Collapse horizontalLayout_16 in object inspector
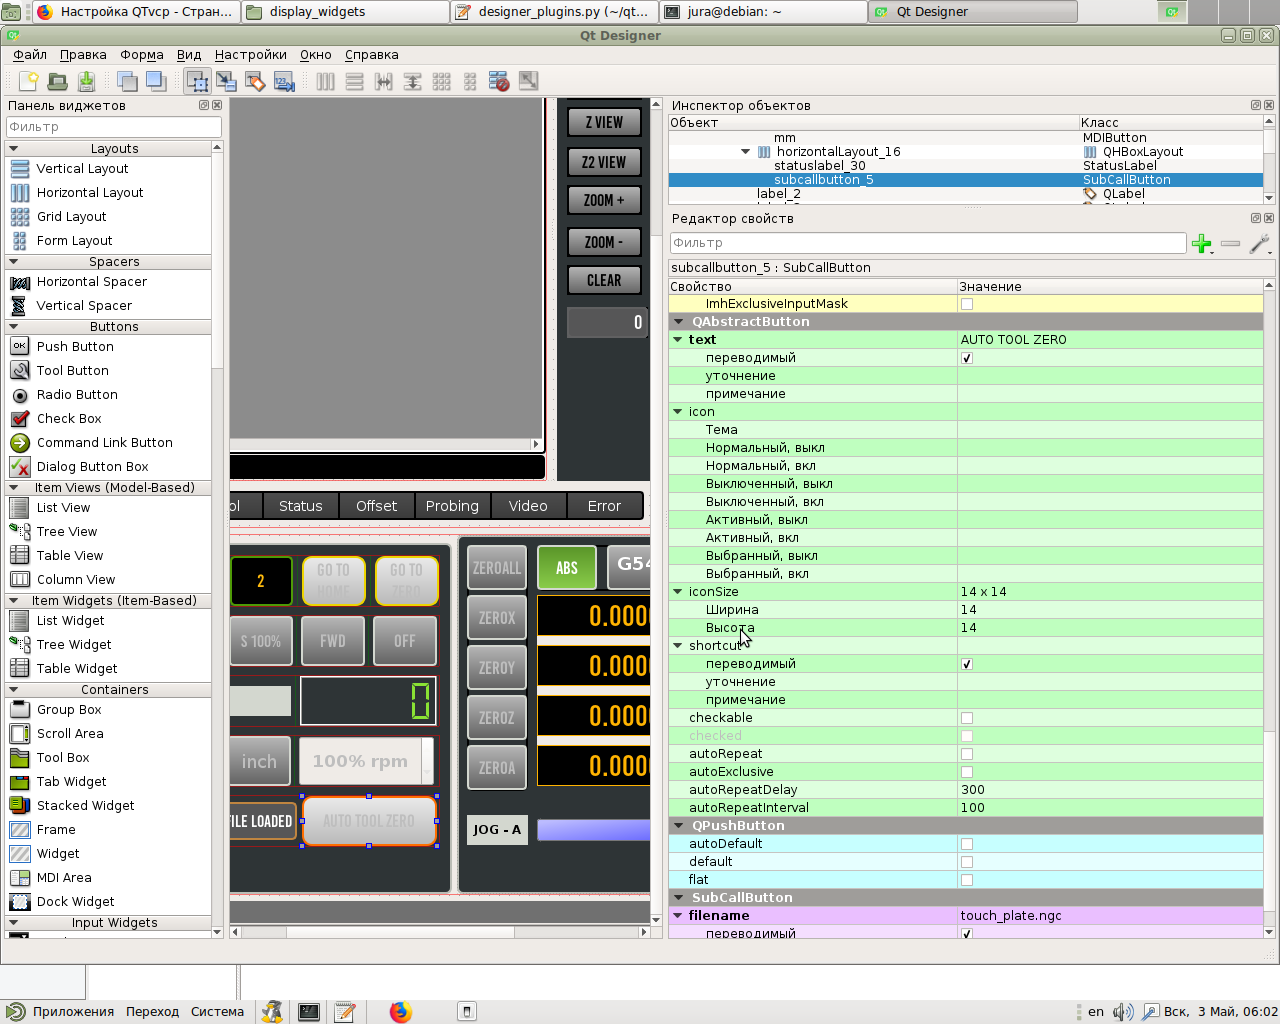 tap(745, 152)
